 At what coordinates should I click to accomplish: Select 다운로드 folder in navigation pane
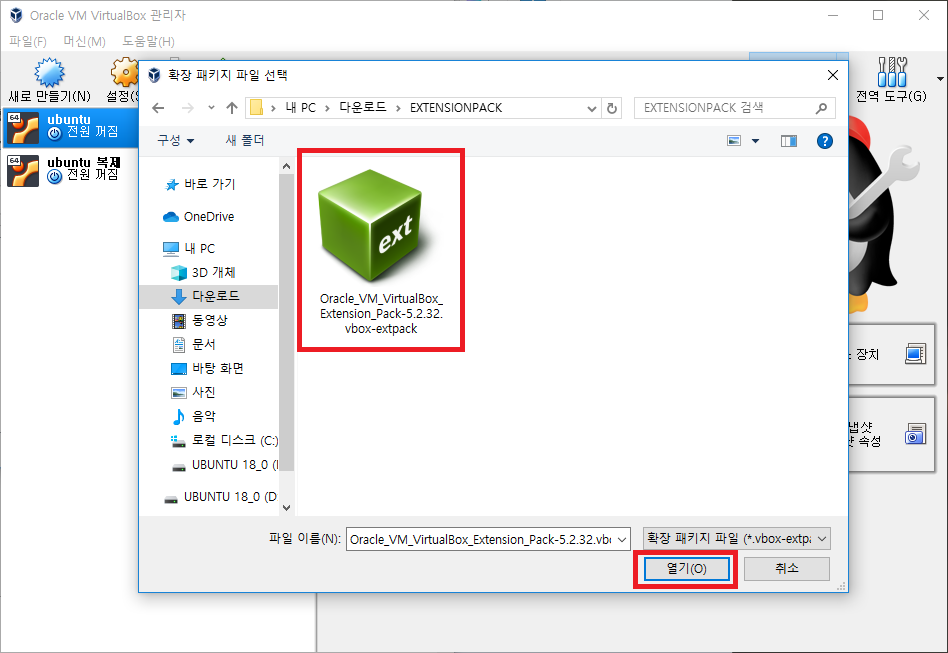click(x=209, y=296)
